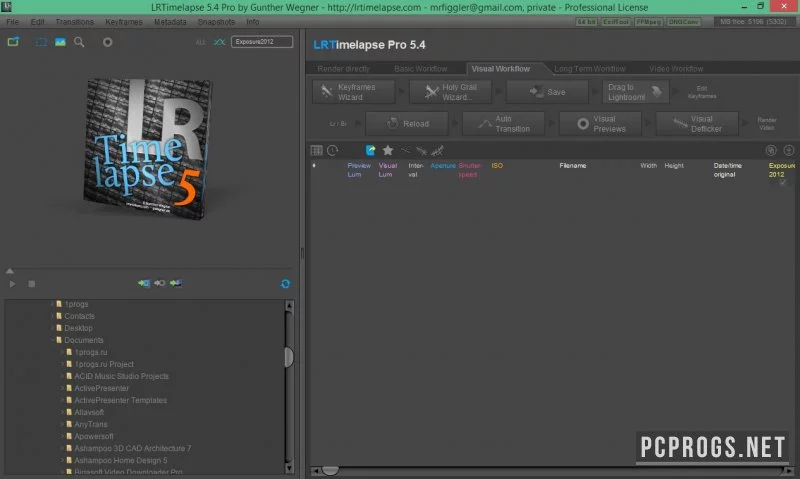Click the Holy Grail Wizard button
The height and width of the screenshot is (479, 800).
tap(451, 92)
